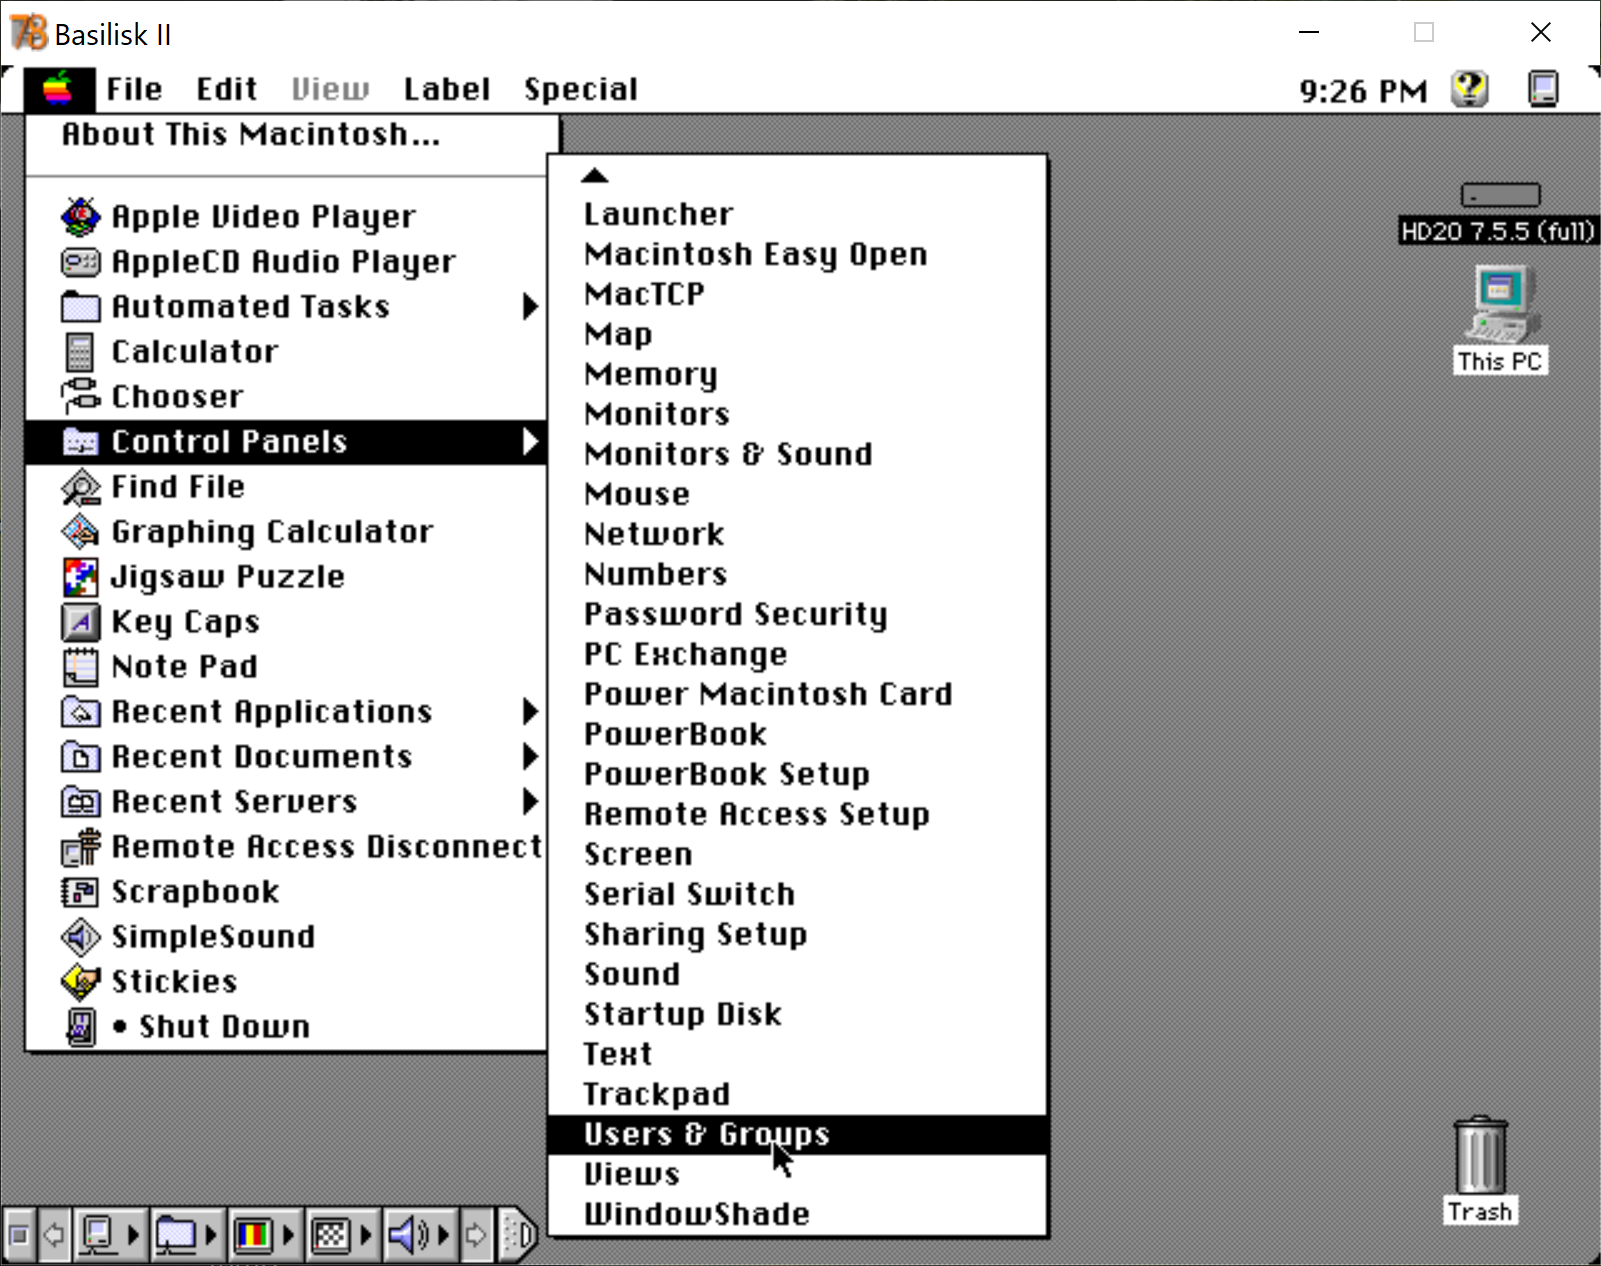Choose WindowShade control panel
Screen dimensions: 1601x1266
(797, 1215)
